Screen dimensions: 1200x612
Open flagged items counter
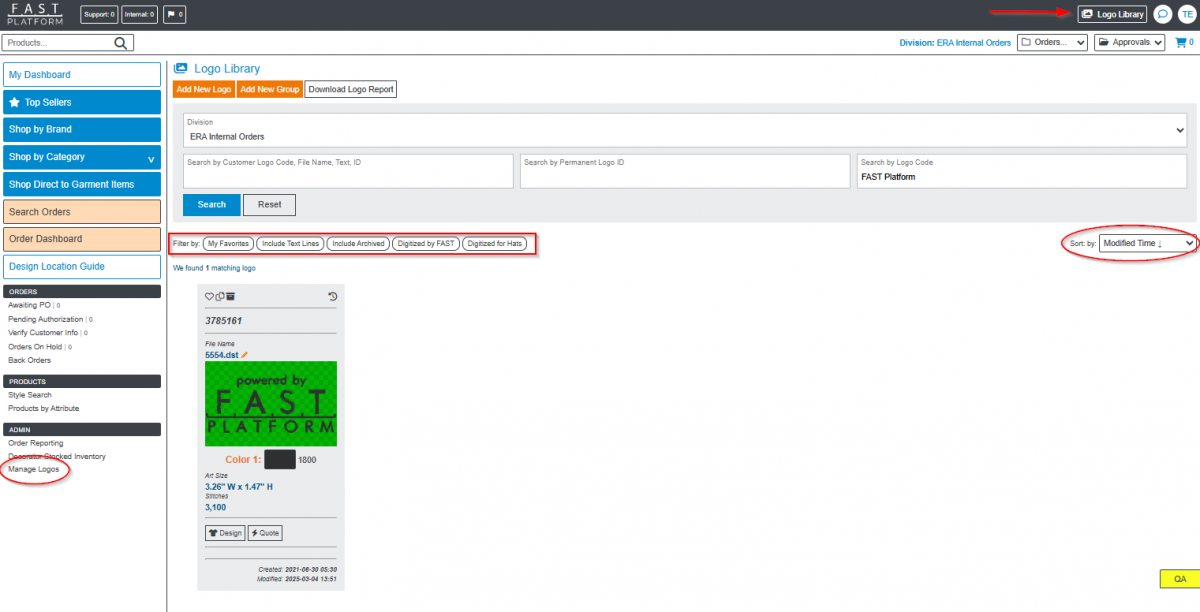click(174, 15)
